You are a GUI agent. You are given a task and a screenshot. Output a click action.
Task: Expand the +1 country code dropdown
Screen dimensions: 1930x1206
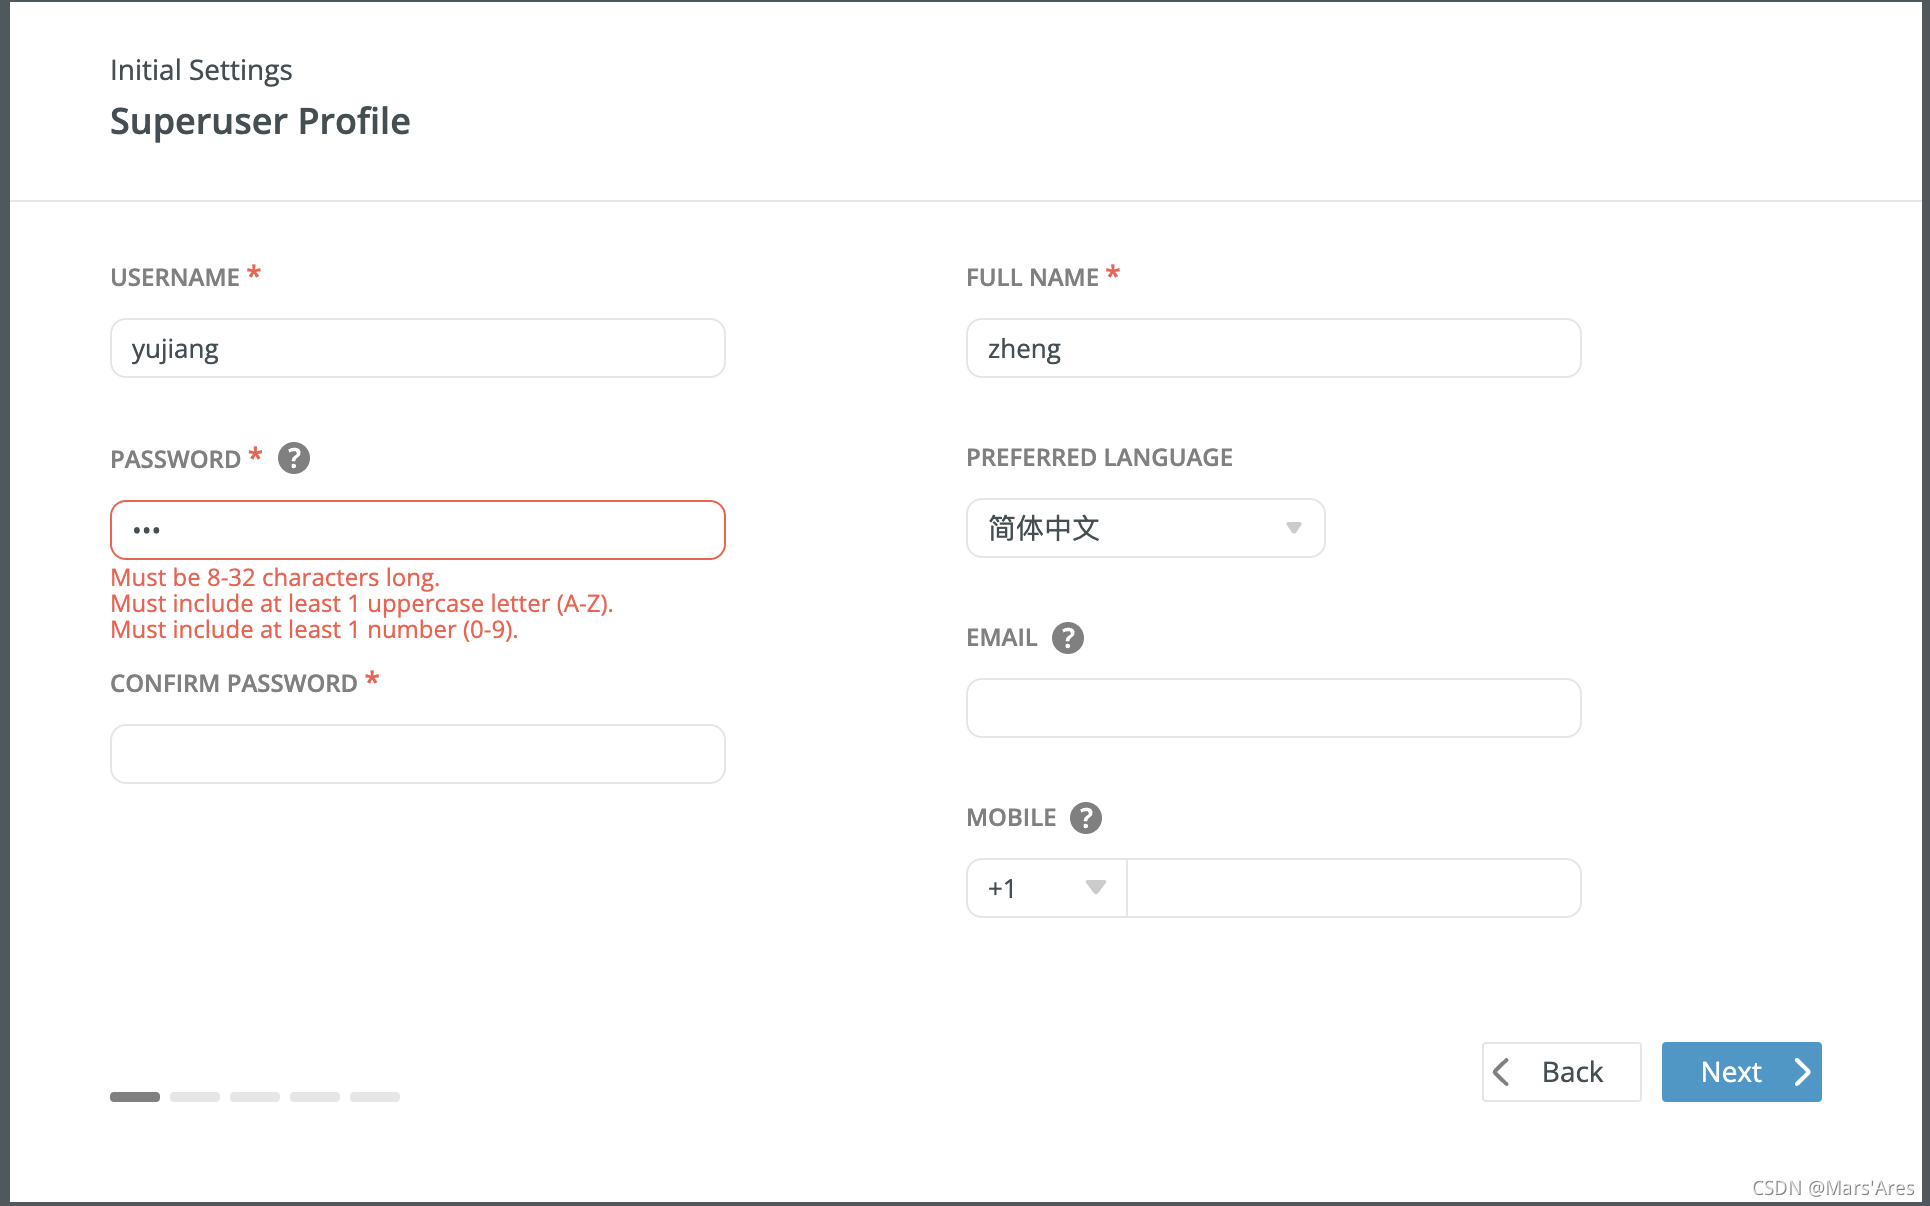[1095, 888]
